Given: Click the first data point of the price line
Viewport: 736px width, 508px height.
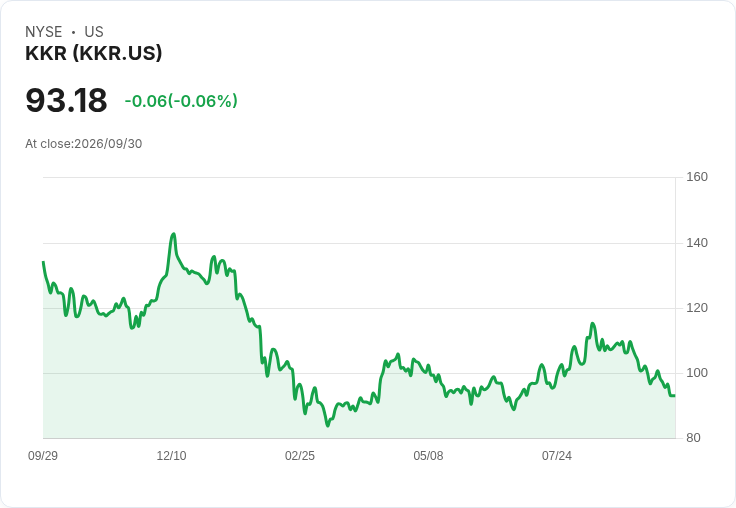Looking at the screenshot, I should [43, 262].
